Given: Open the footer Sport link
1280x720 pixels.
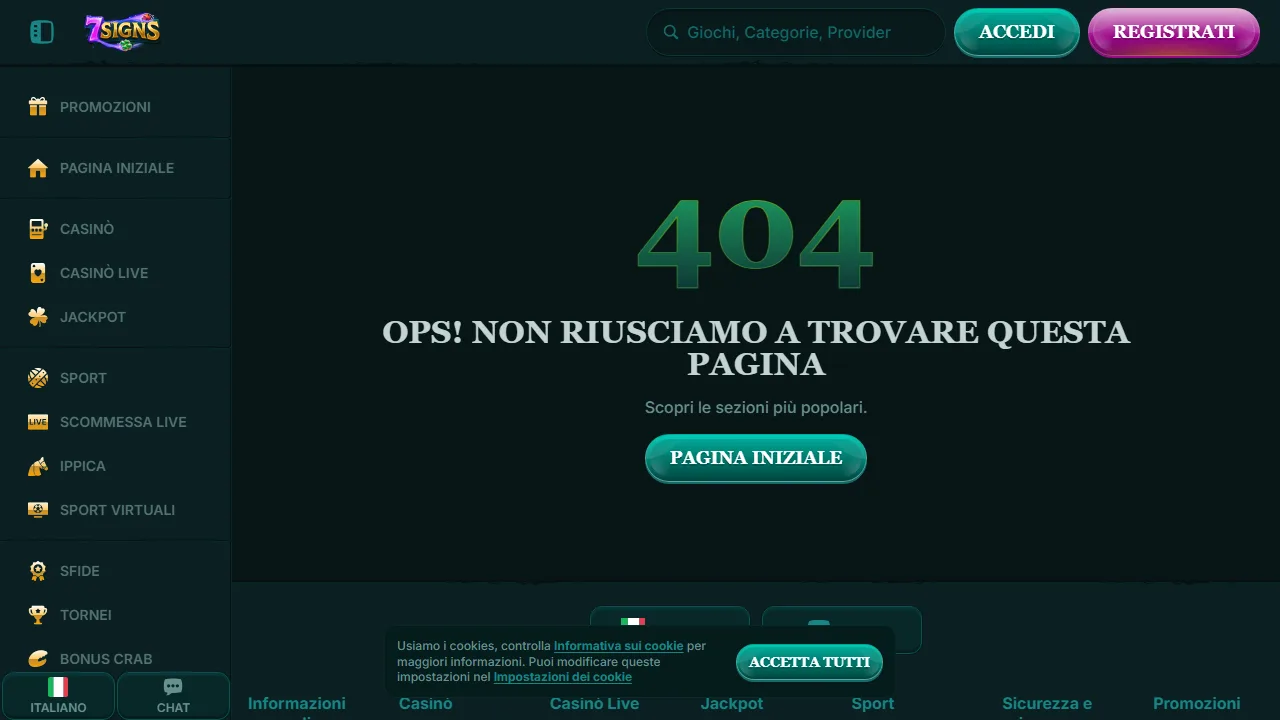Looking at the screenshot, I should (873, 704).
